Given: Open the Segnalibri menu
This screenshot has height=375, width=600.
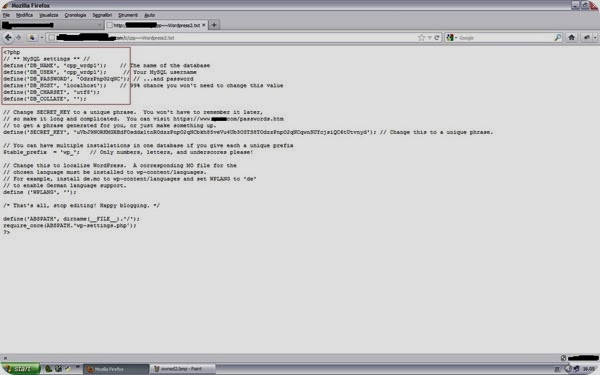Looking at the screenshot, I should point(102,15).
